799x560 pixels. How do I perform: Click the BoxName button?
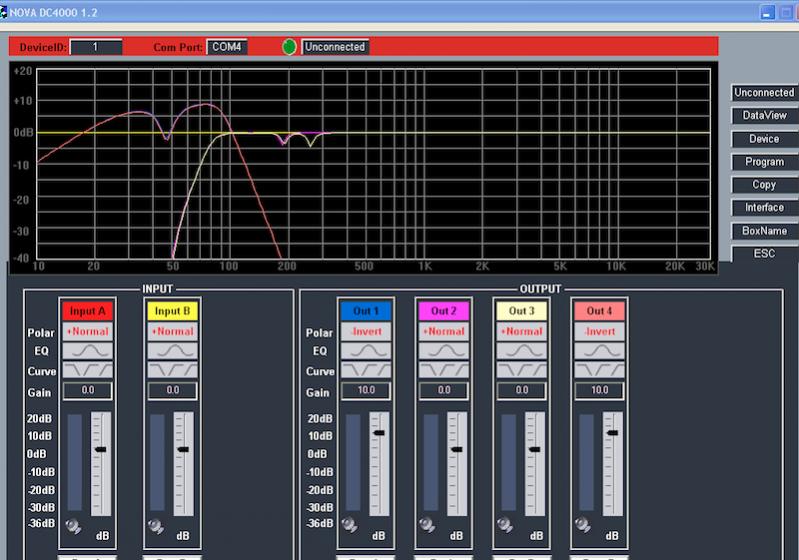[x=764, y=231]
